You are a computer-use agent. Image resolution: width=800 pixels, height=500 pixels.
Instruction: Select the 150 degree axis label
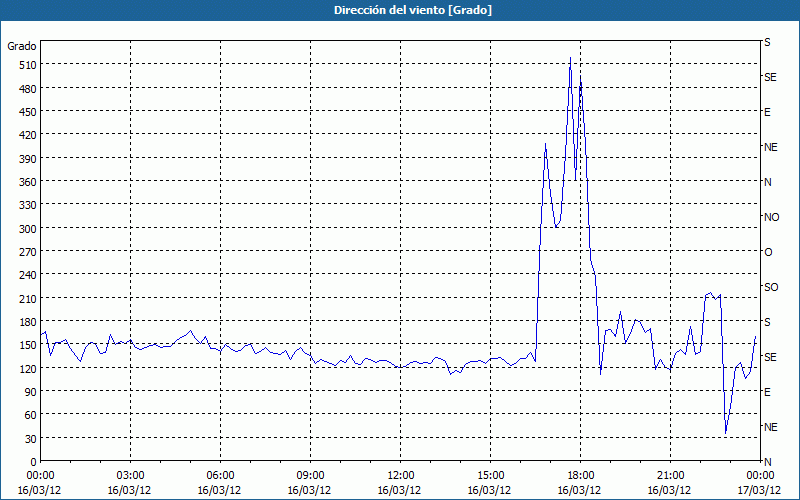point(28,345)
